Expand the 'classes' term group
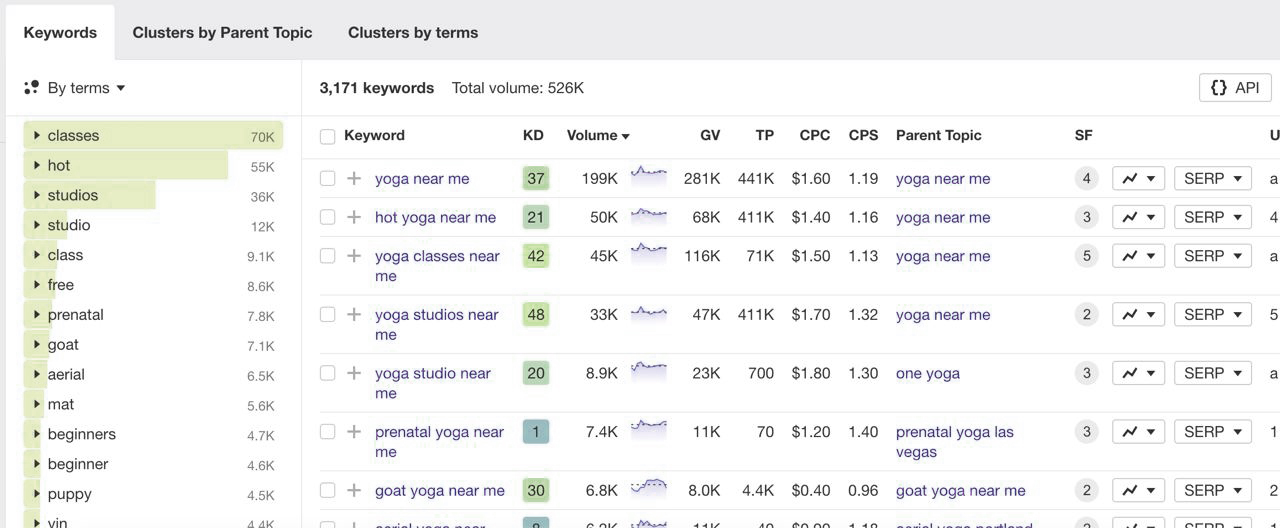The width and height of the screenshot is (1280, 528). pyautogui.click(x=37, y=135)
